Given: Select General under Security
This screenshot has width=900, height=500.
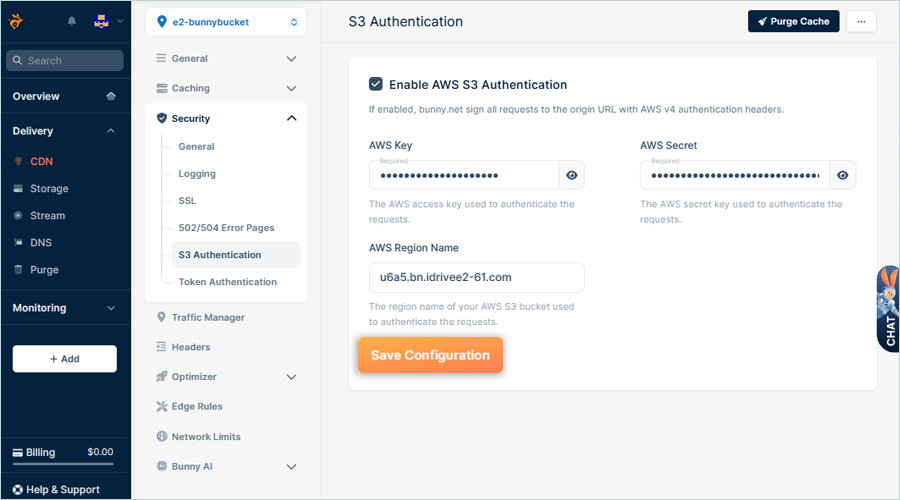Looking at the screenshot, I should [196, 146].
